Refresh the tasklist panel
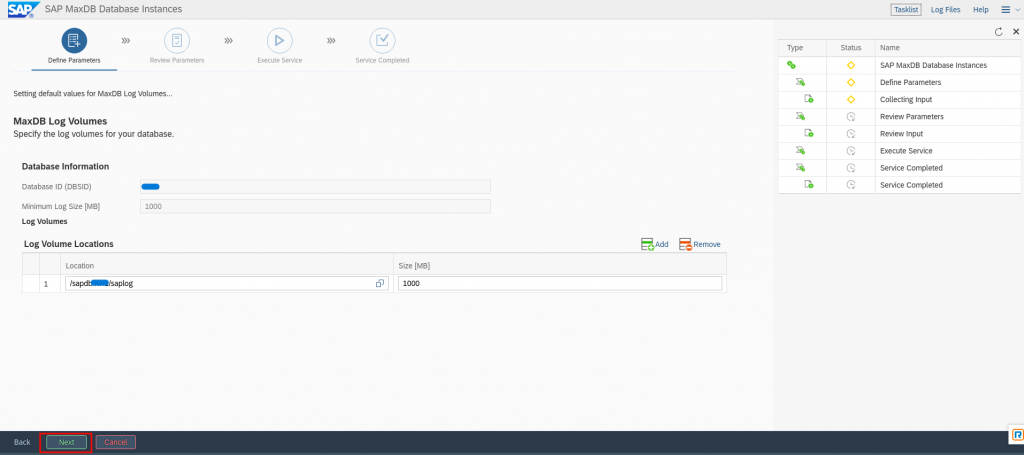1024x455 pixels. 998,32
